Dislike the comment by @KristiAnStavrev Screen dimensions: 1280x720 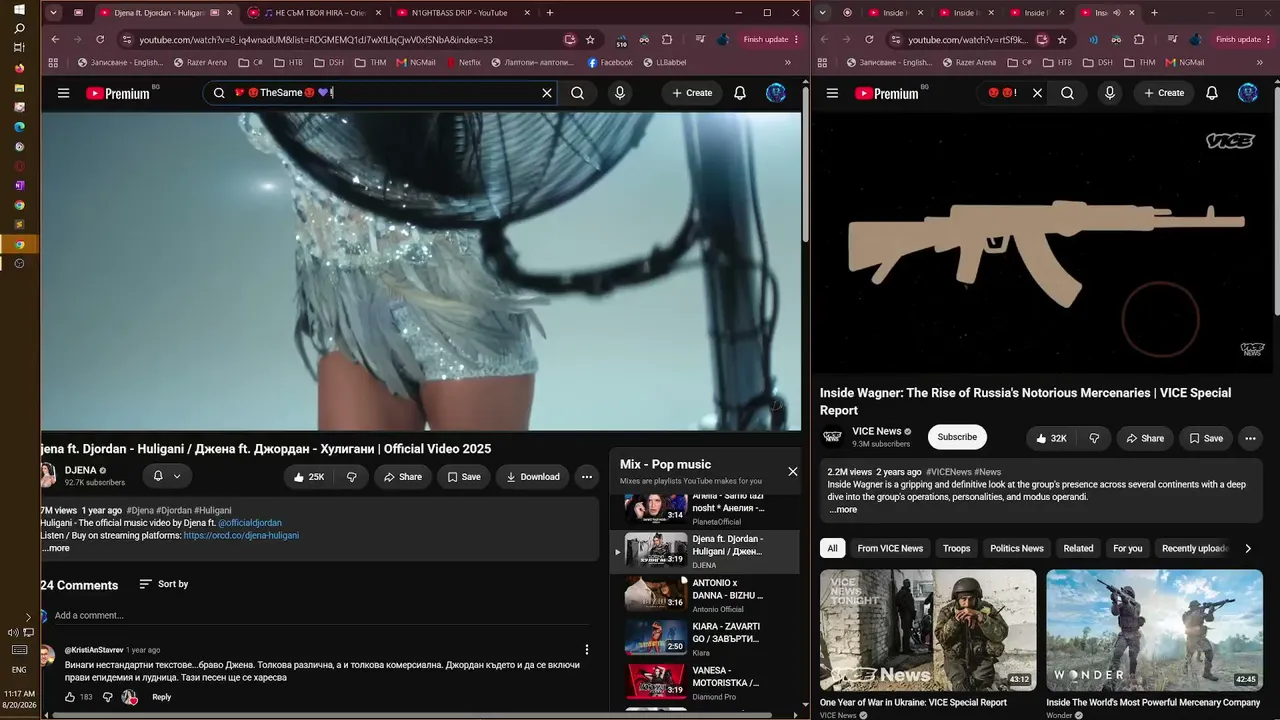click(x=107, y=697)
